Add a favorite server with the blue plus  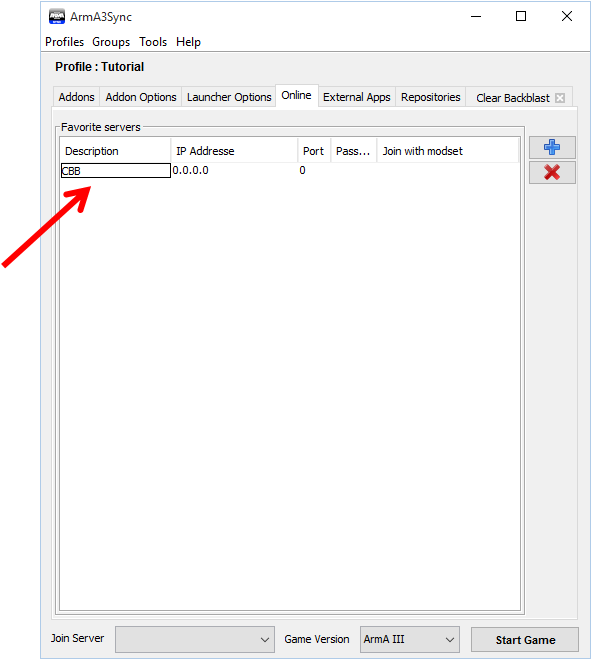click(x=552, y=147)
